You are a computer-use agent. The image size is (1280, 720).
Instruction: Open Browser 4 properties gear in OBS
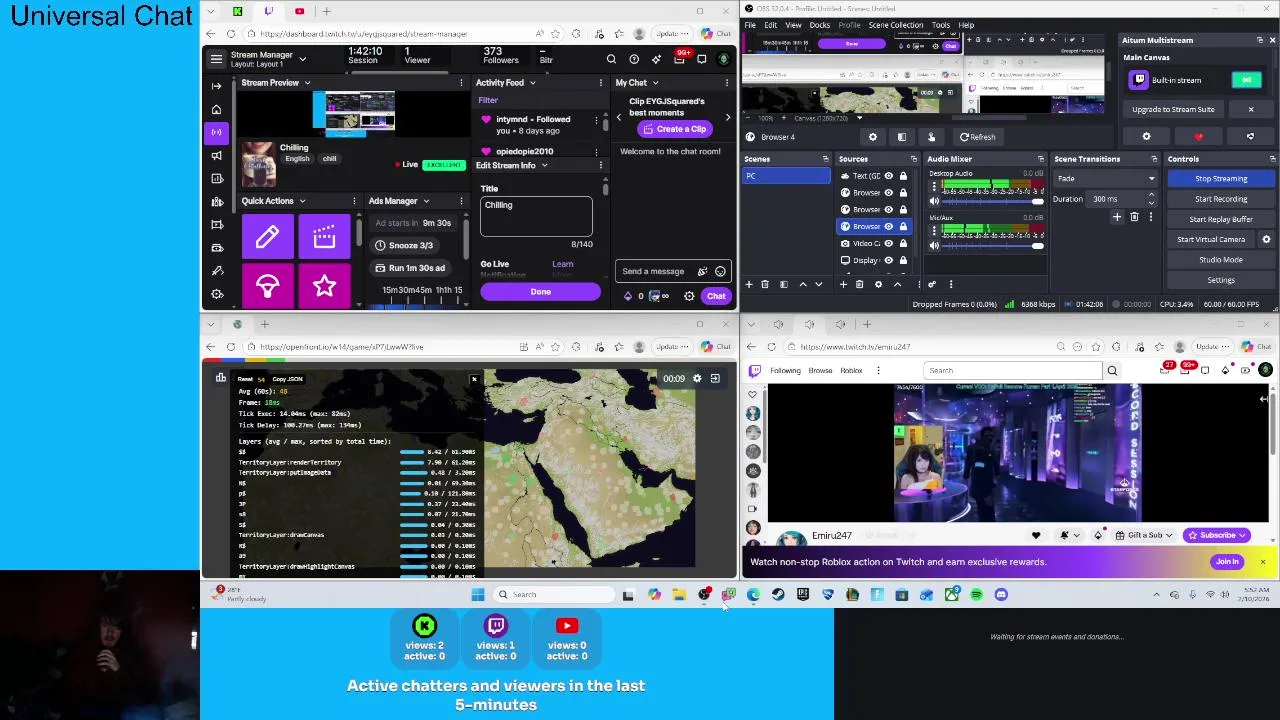pos(872,137)
